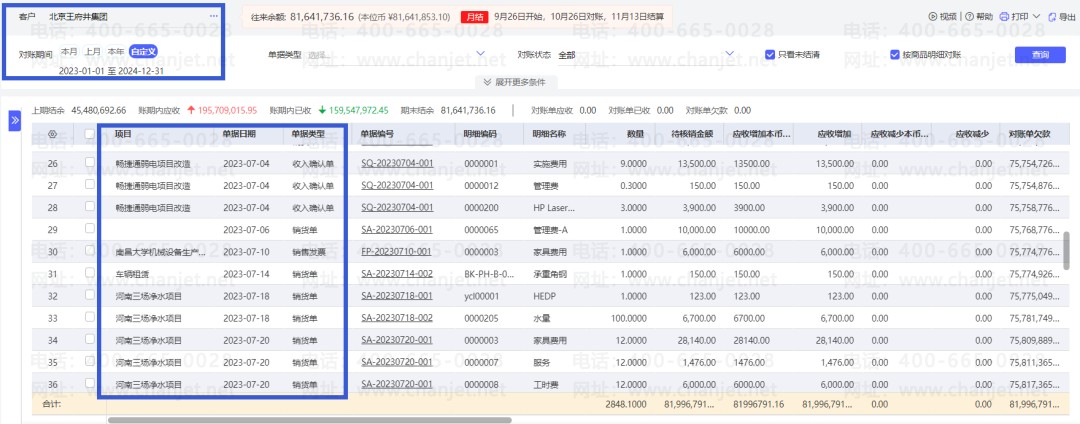The height and width of the screenshot is (424, 1080).
Task: Open the customer picker ellipsis icon
Action: (214, 15)
